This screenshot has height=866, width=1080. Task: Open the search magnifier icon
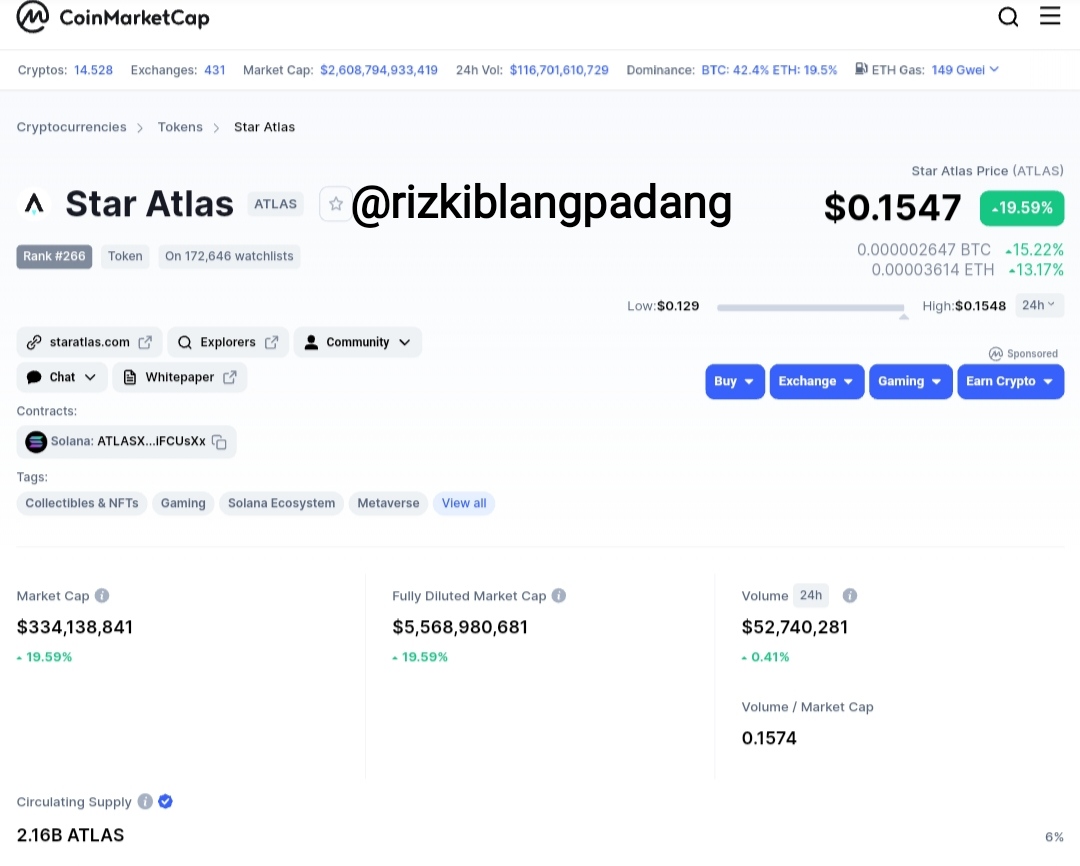point(1008,17)
